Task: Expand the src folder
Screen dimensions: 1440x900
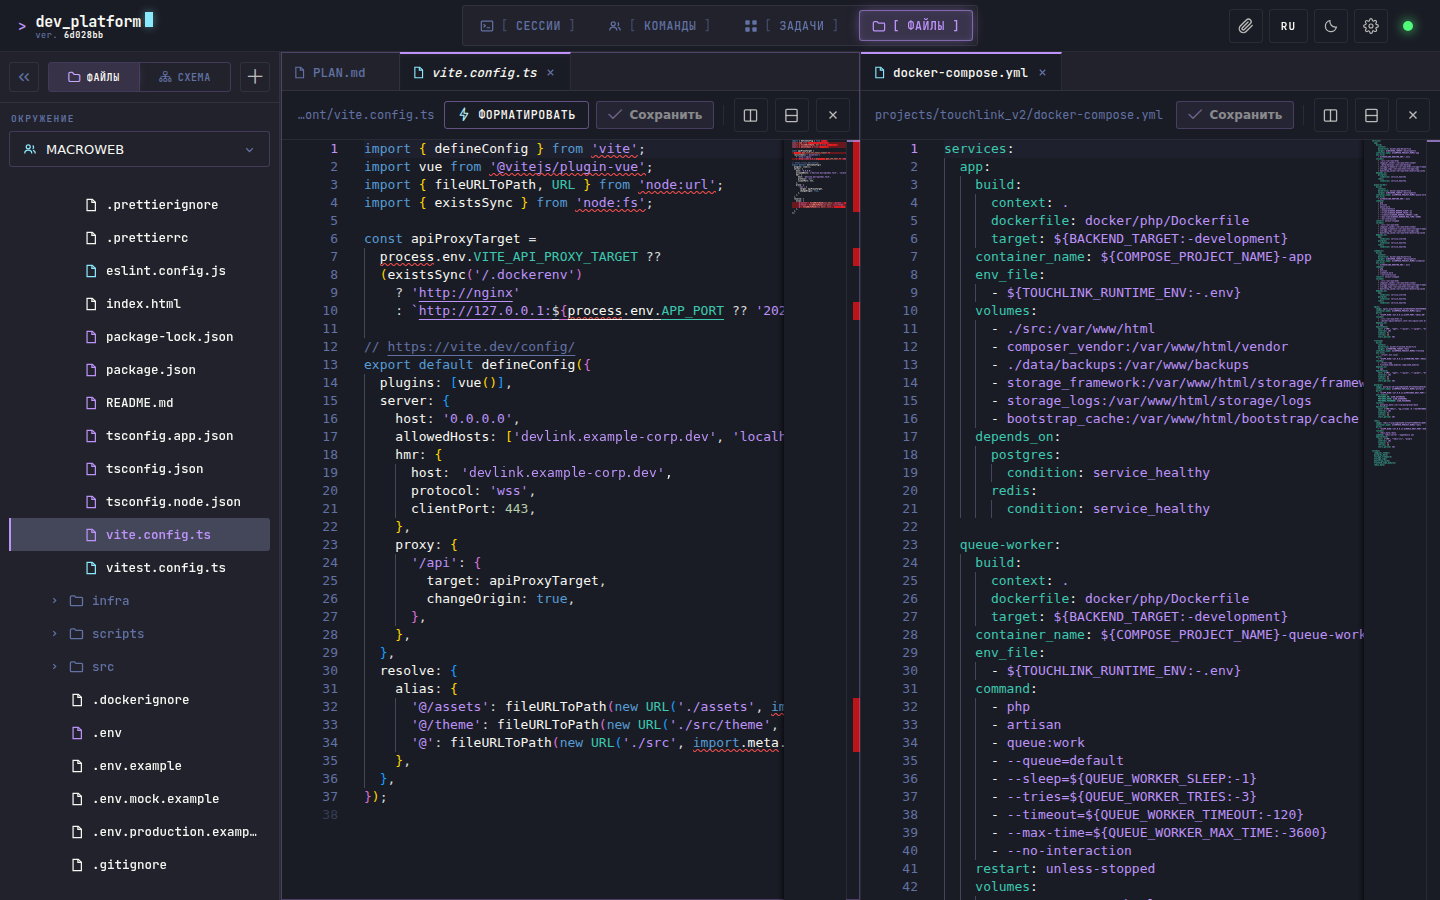Action: [140, 667]
